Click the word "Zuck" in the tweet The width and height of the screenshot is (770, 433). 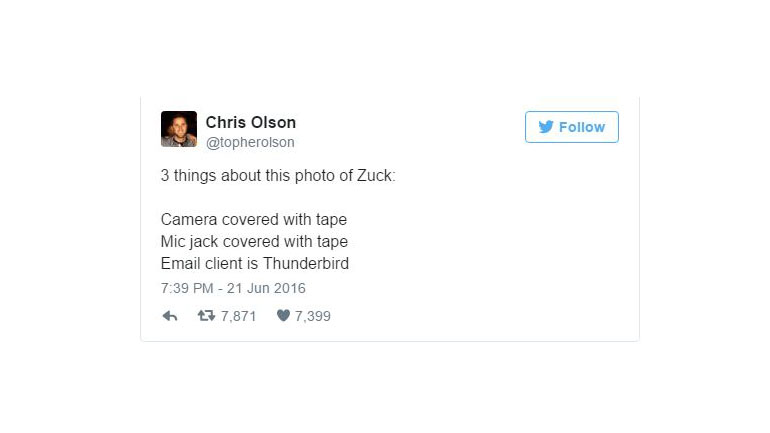(375, 176)
